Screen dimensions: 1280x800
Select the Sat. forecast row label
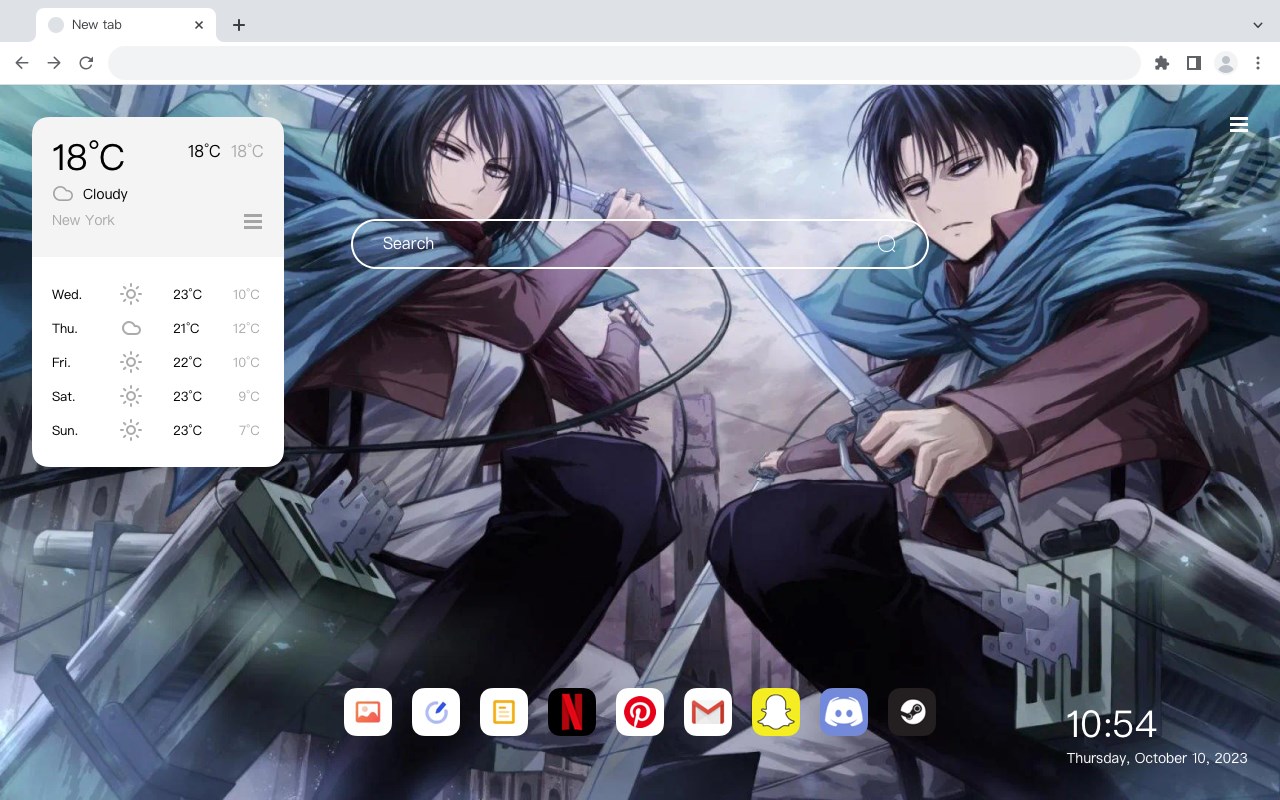pyautogui.click(x=64, y=396)
